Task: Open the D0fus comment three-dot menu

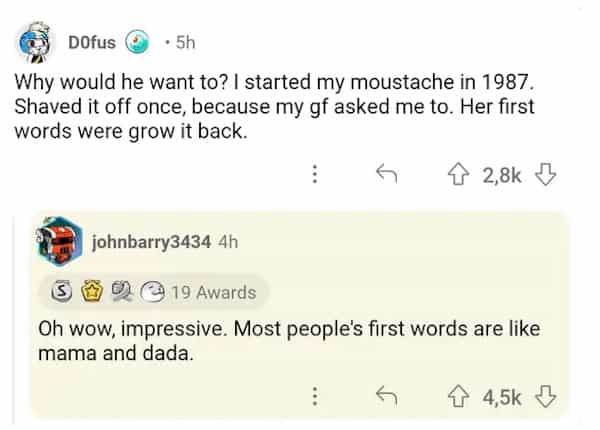Action: 315,174
